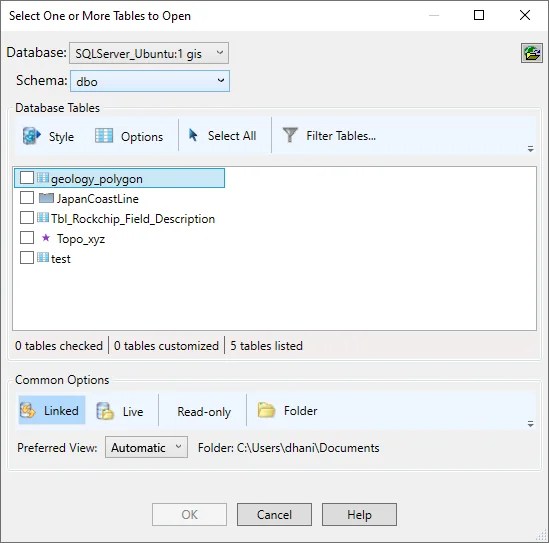549x543 pixels.
Task: Click the Style globe icon
Action: 32,136
